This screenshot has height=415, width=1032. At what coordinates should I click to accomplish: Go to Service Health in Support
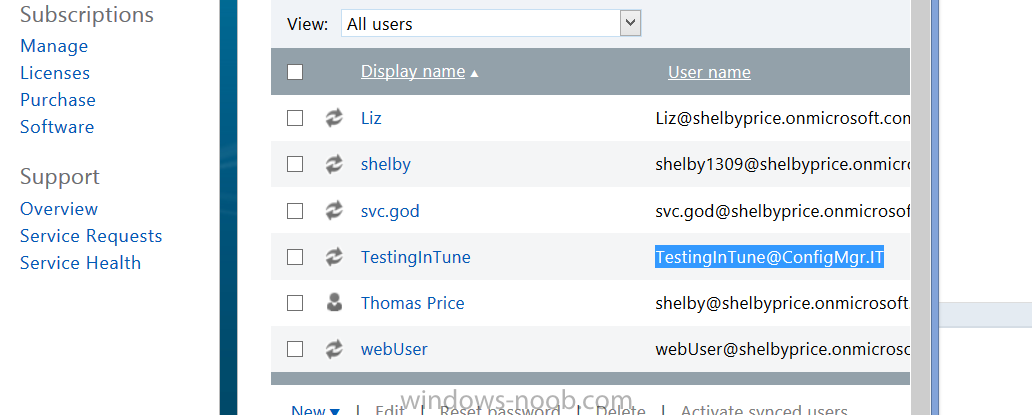pyautogui.click(x=80, y=263)
